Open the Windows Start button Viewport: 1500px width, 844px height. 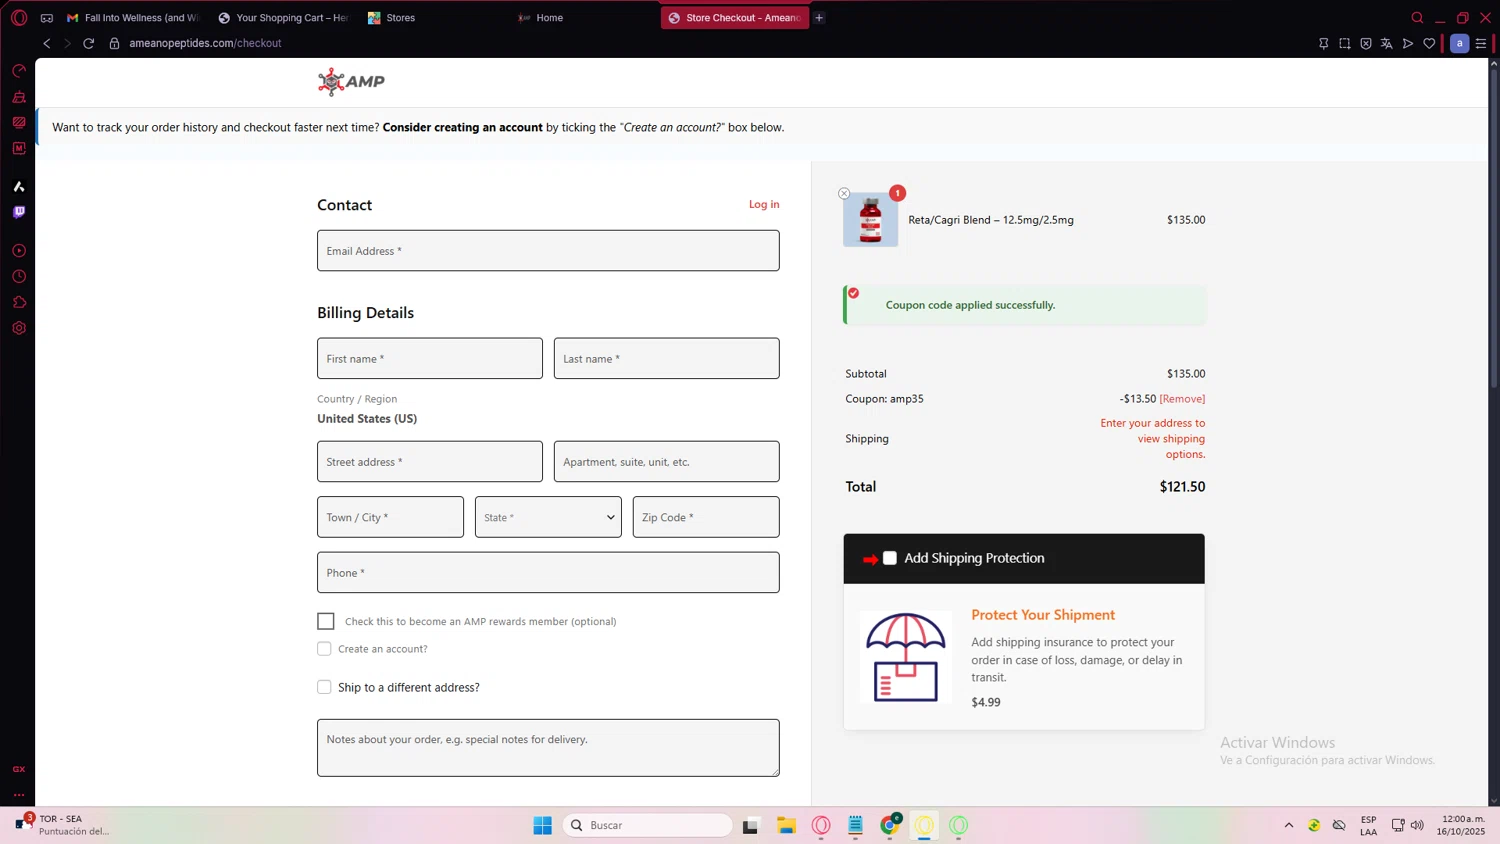(x=543, y=825)
